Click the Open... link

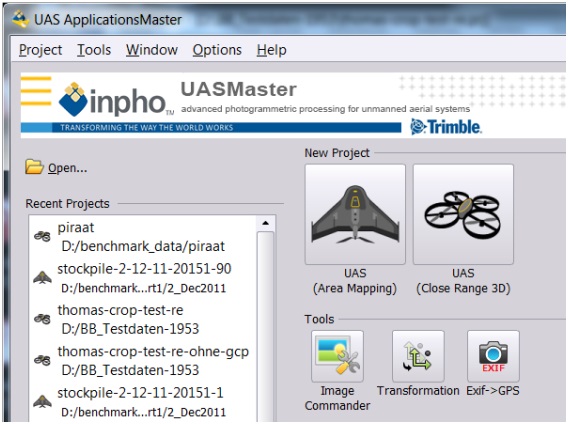[x=67, y=168]
